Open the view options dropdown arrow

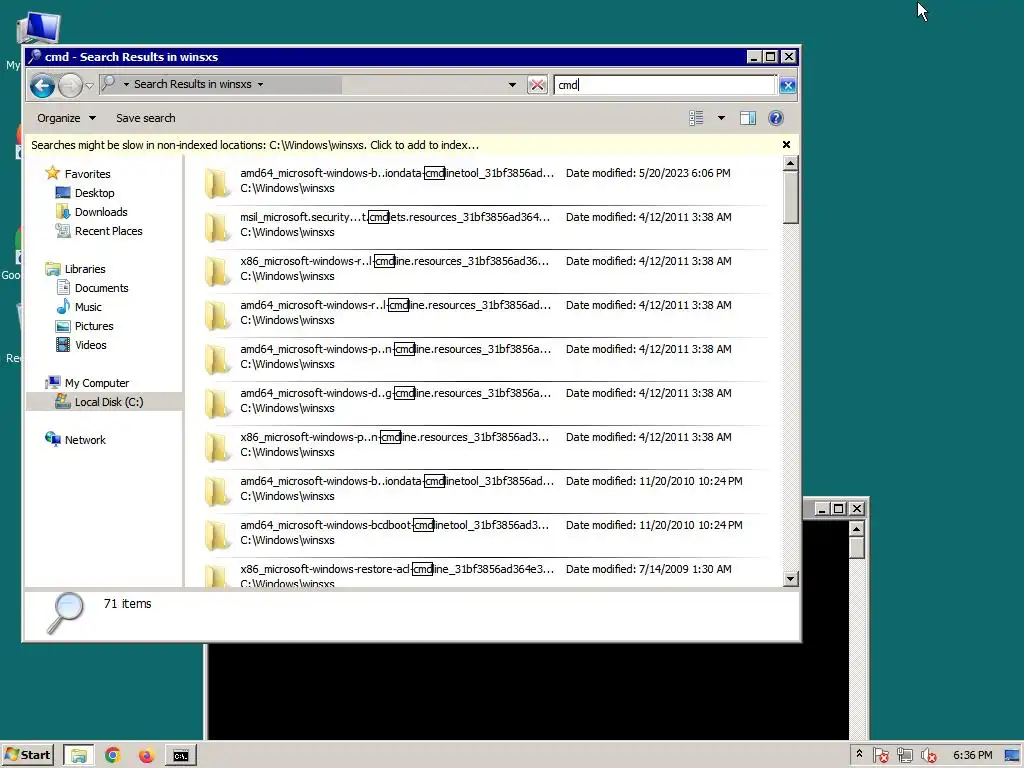721,118
